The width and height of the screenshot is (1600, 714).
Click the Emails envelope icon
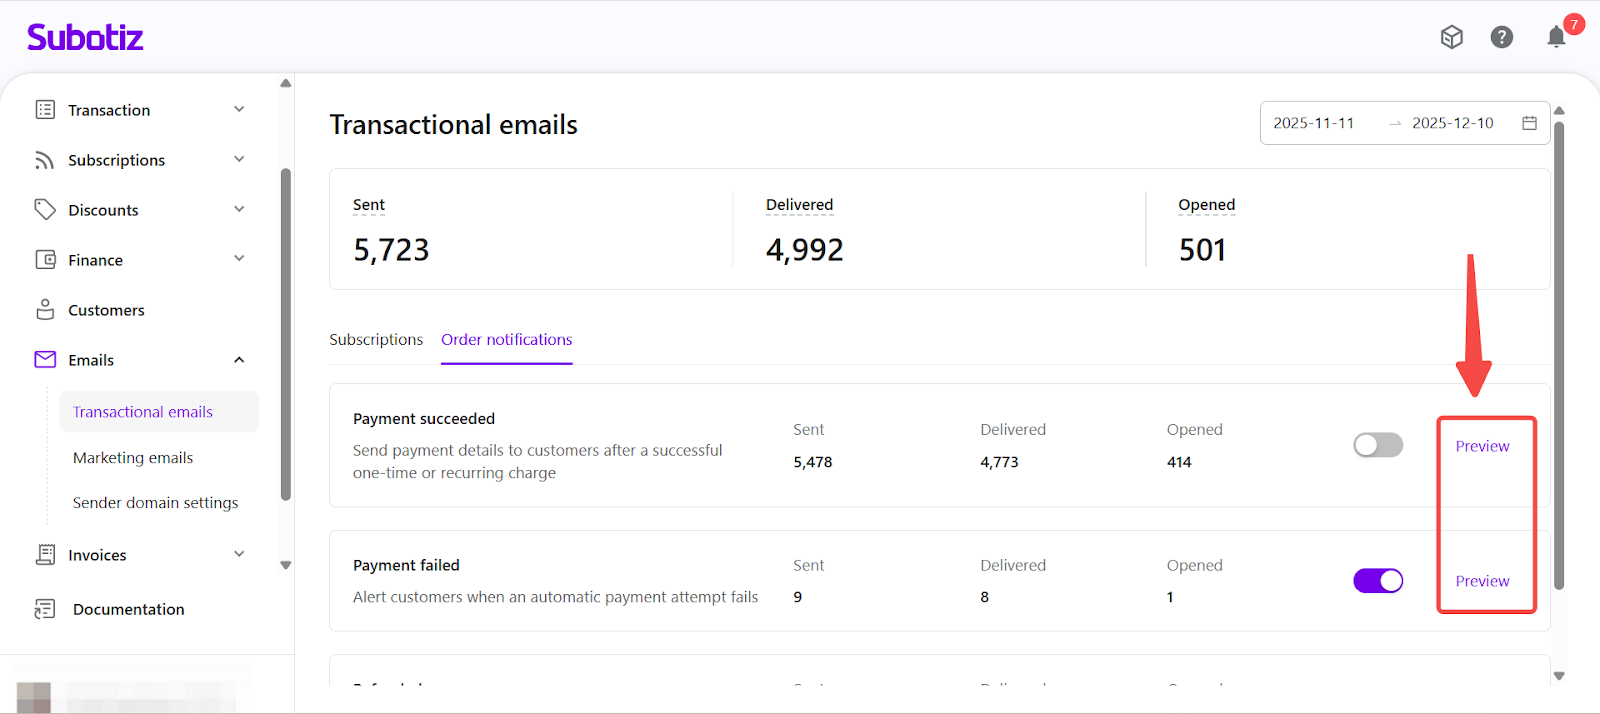pyautogui.click(x=45, y=360)
